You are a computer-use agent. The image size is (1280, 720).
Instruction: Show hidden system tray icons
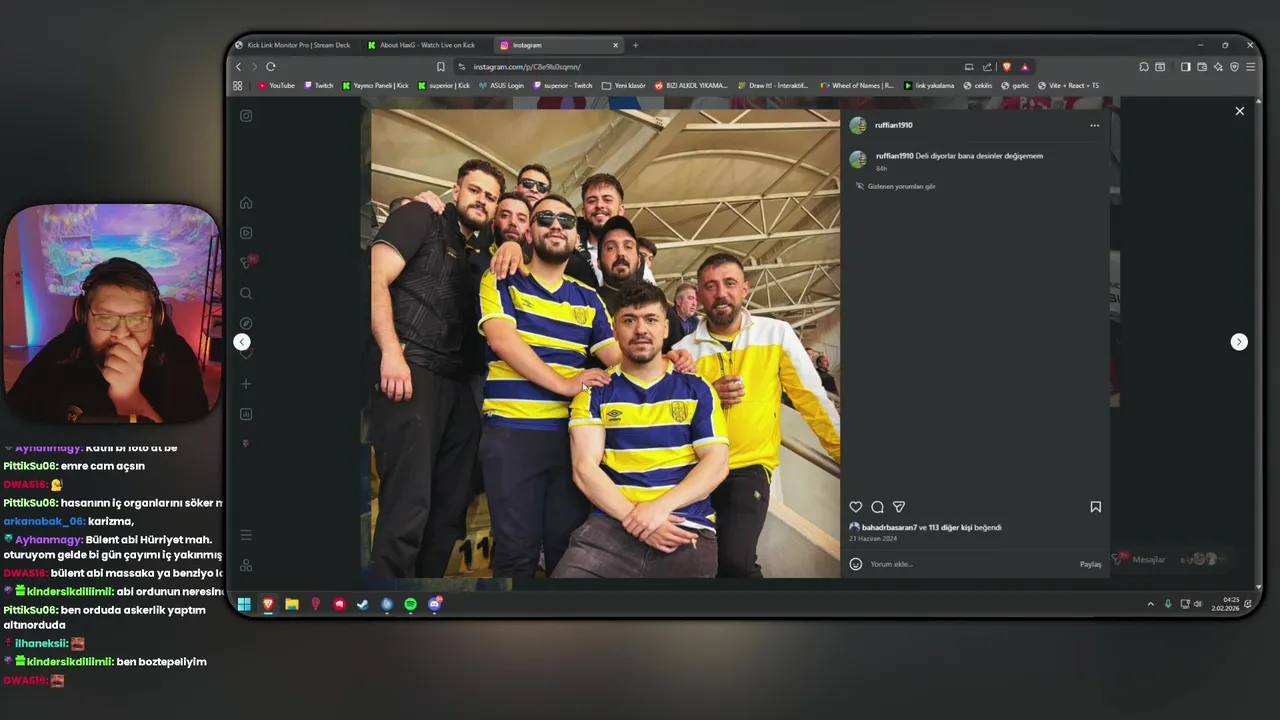click(x=1150, y=604)
